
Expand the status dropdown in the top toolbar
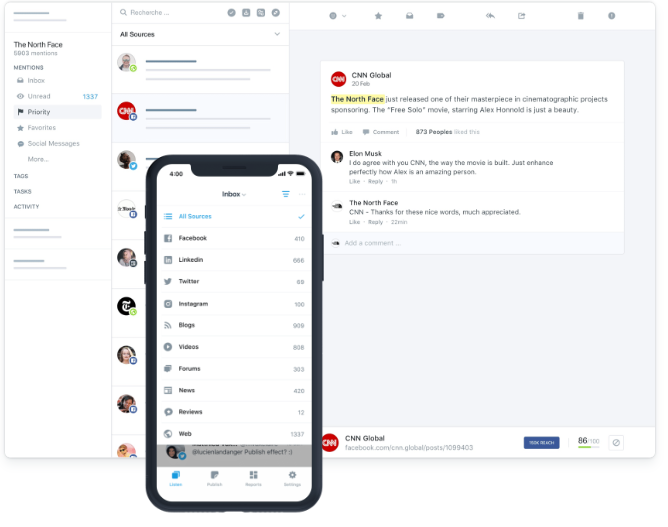point(338,16)
